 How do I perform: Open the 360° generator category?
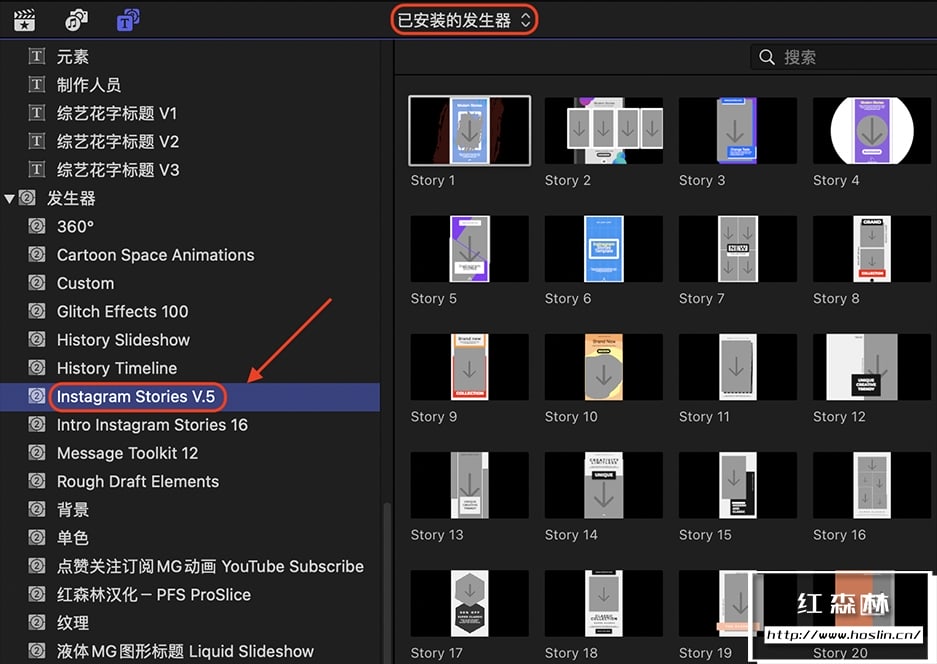click(x=75, y=227)
